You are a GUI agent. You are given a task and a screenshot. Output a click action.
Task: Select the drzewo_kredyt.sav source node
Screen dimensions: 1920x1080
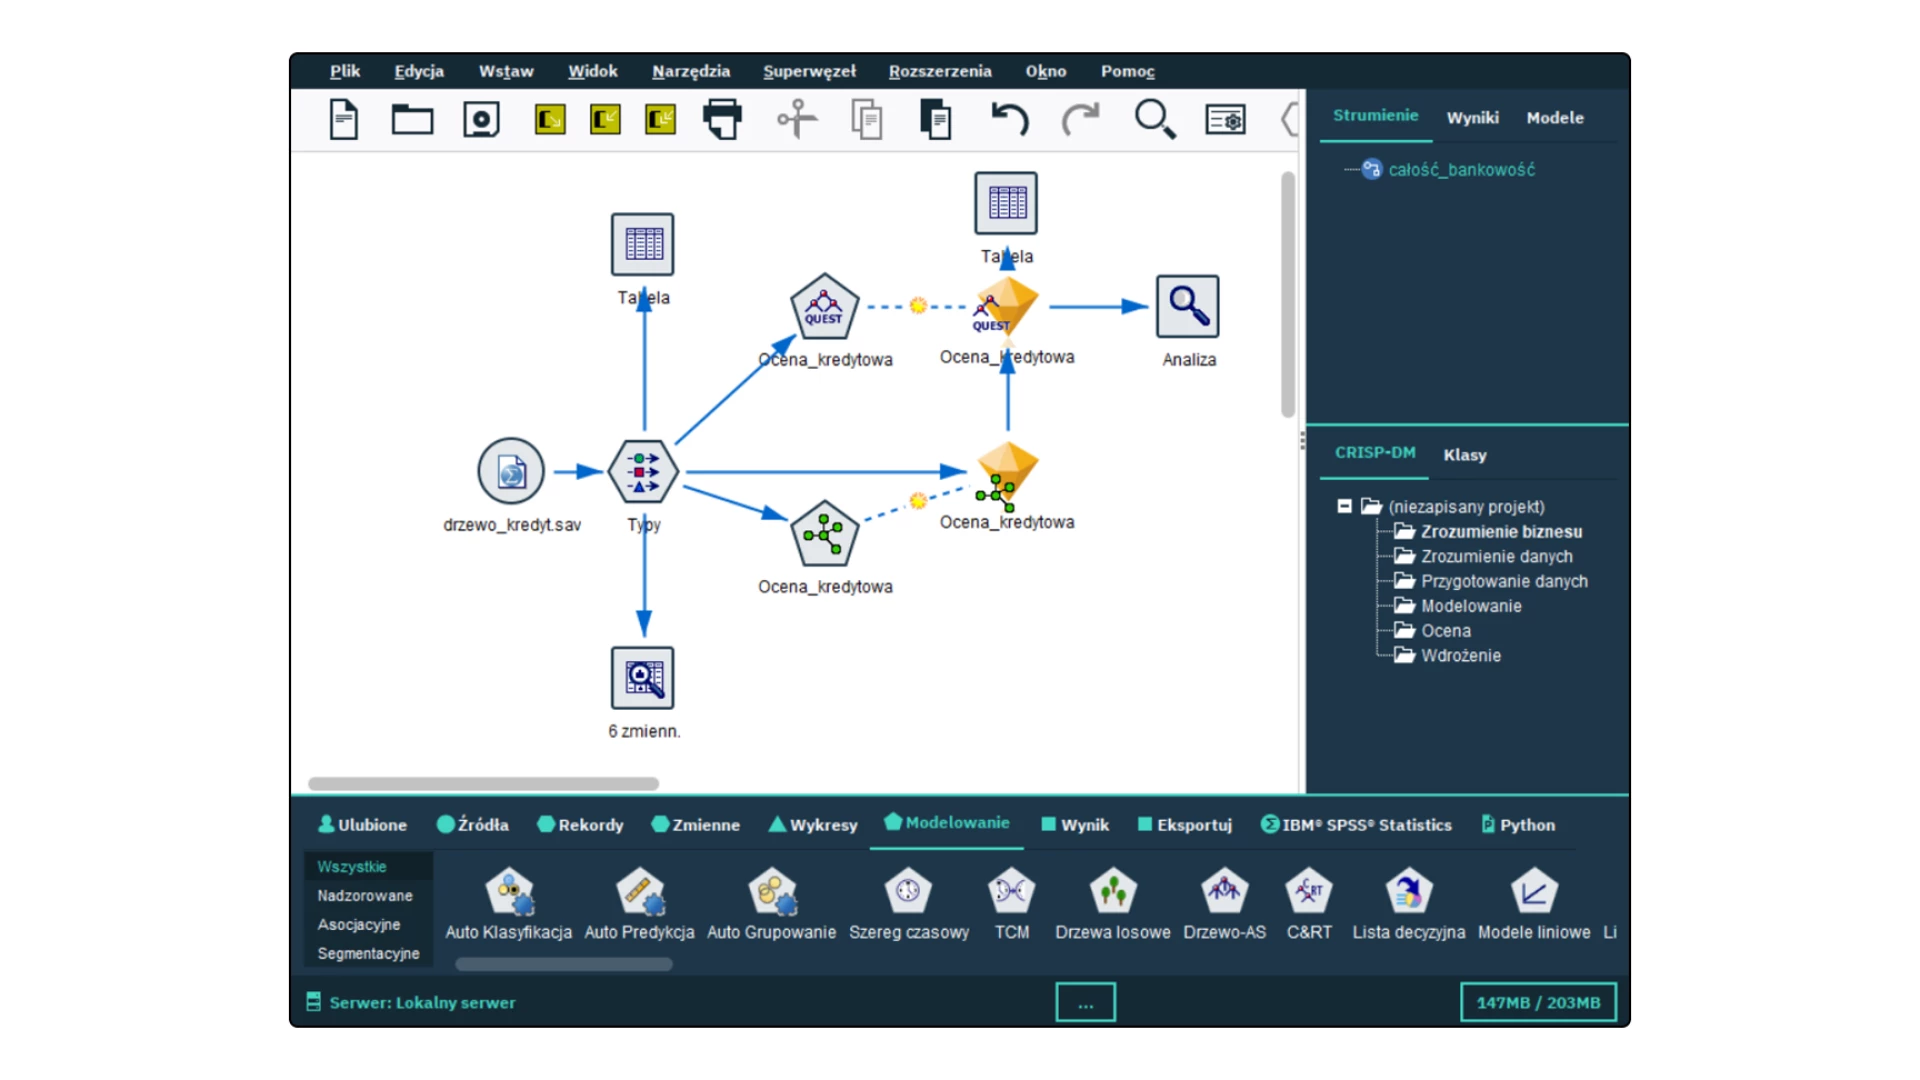click(511, 471)
